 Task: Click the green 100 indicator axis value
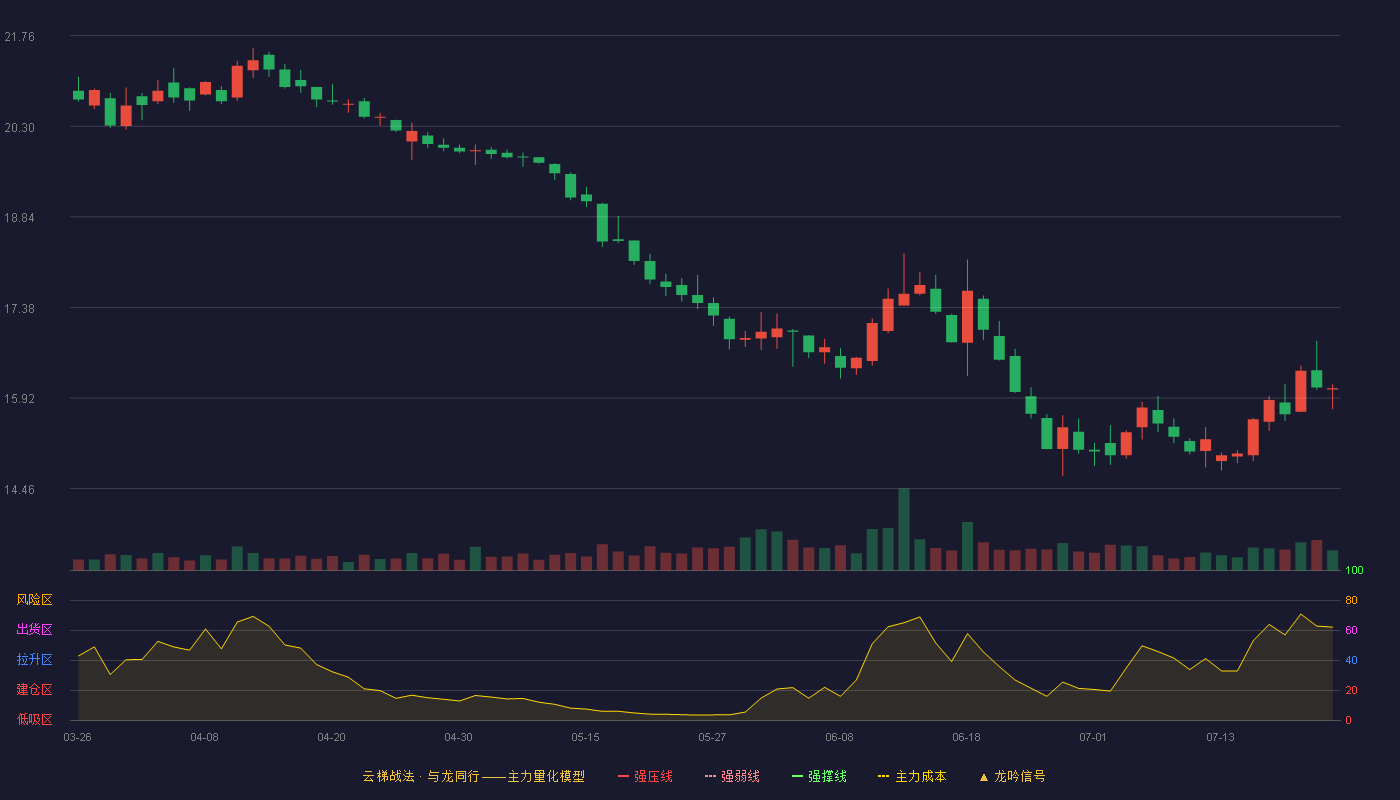[x=1355, y=570]
